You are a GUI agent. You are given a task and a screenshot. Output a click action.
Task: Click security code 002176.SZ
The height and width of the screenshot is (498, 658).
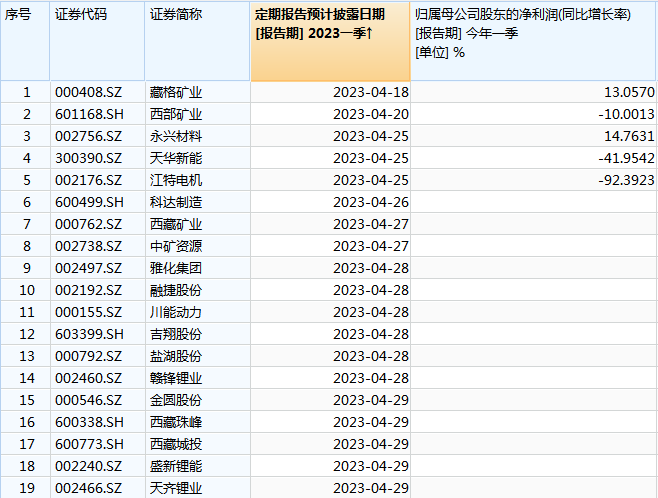pyautogui.click(x=89, y=180)
